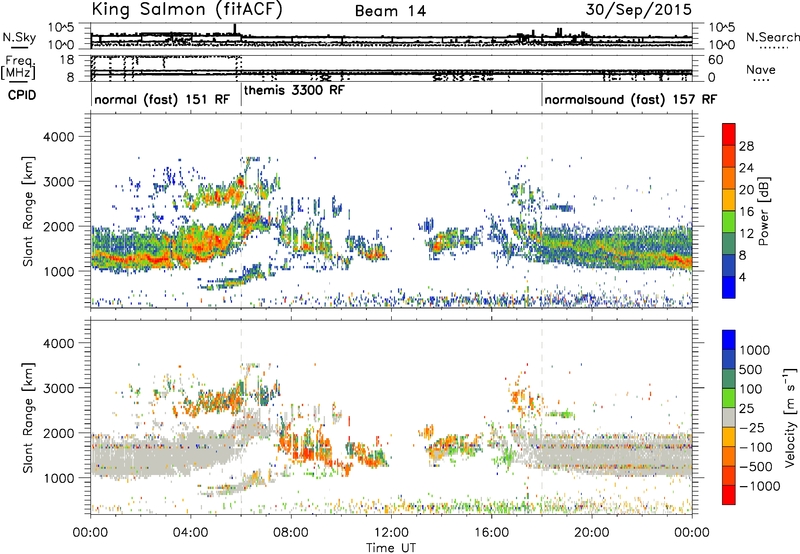Click the Slant Range [km] label of the velocity panel

[28, 417]
